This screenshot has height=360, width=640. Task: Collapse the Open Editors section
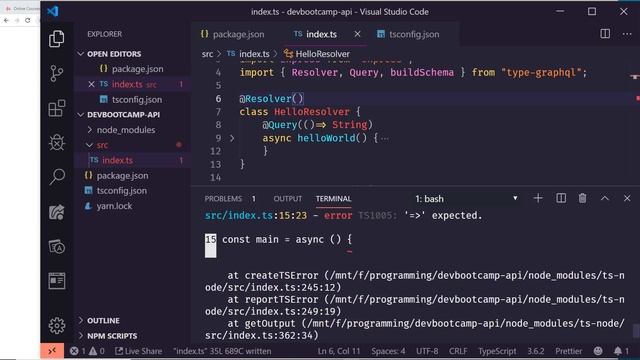[x=109, y=54]
